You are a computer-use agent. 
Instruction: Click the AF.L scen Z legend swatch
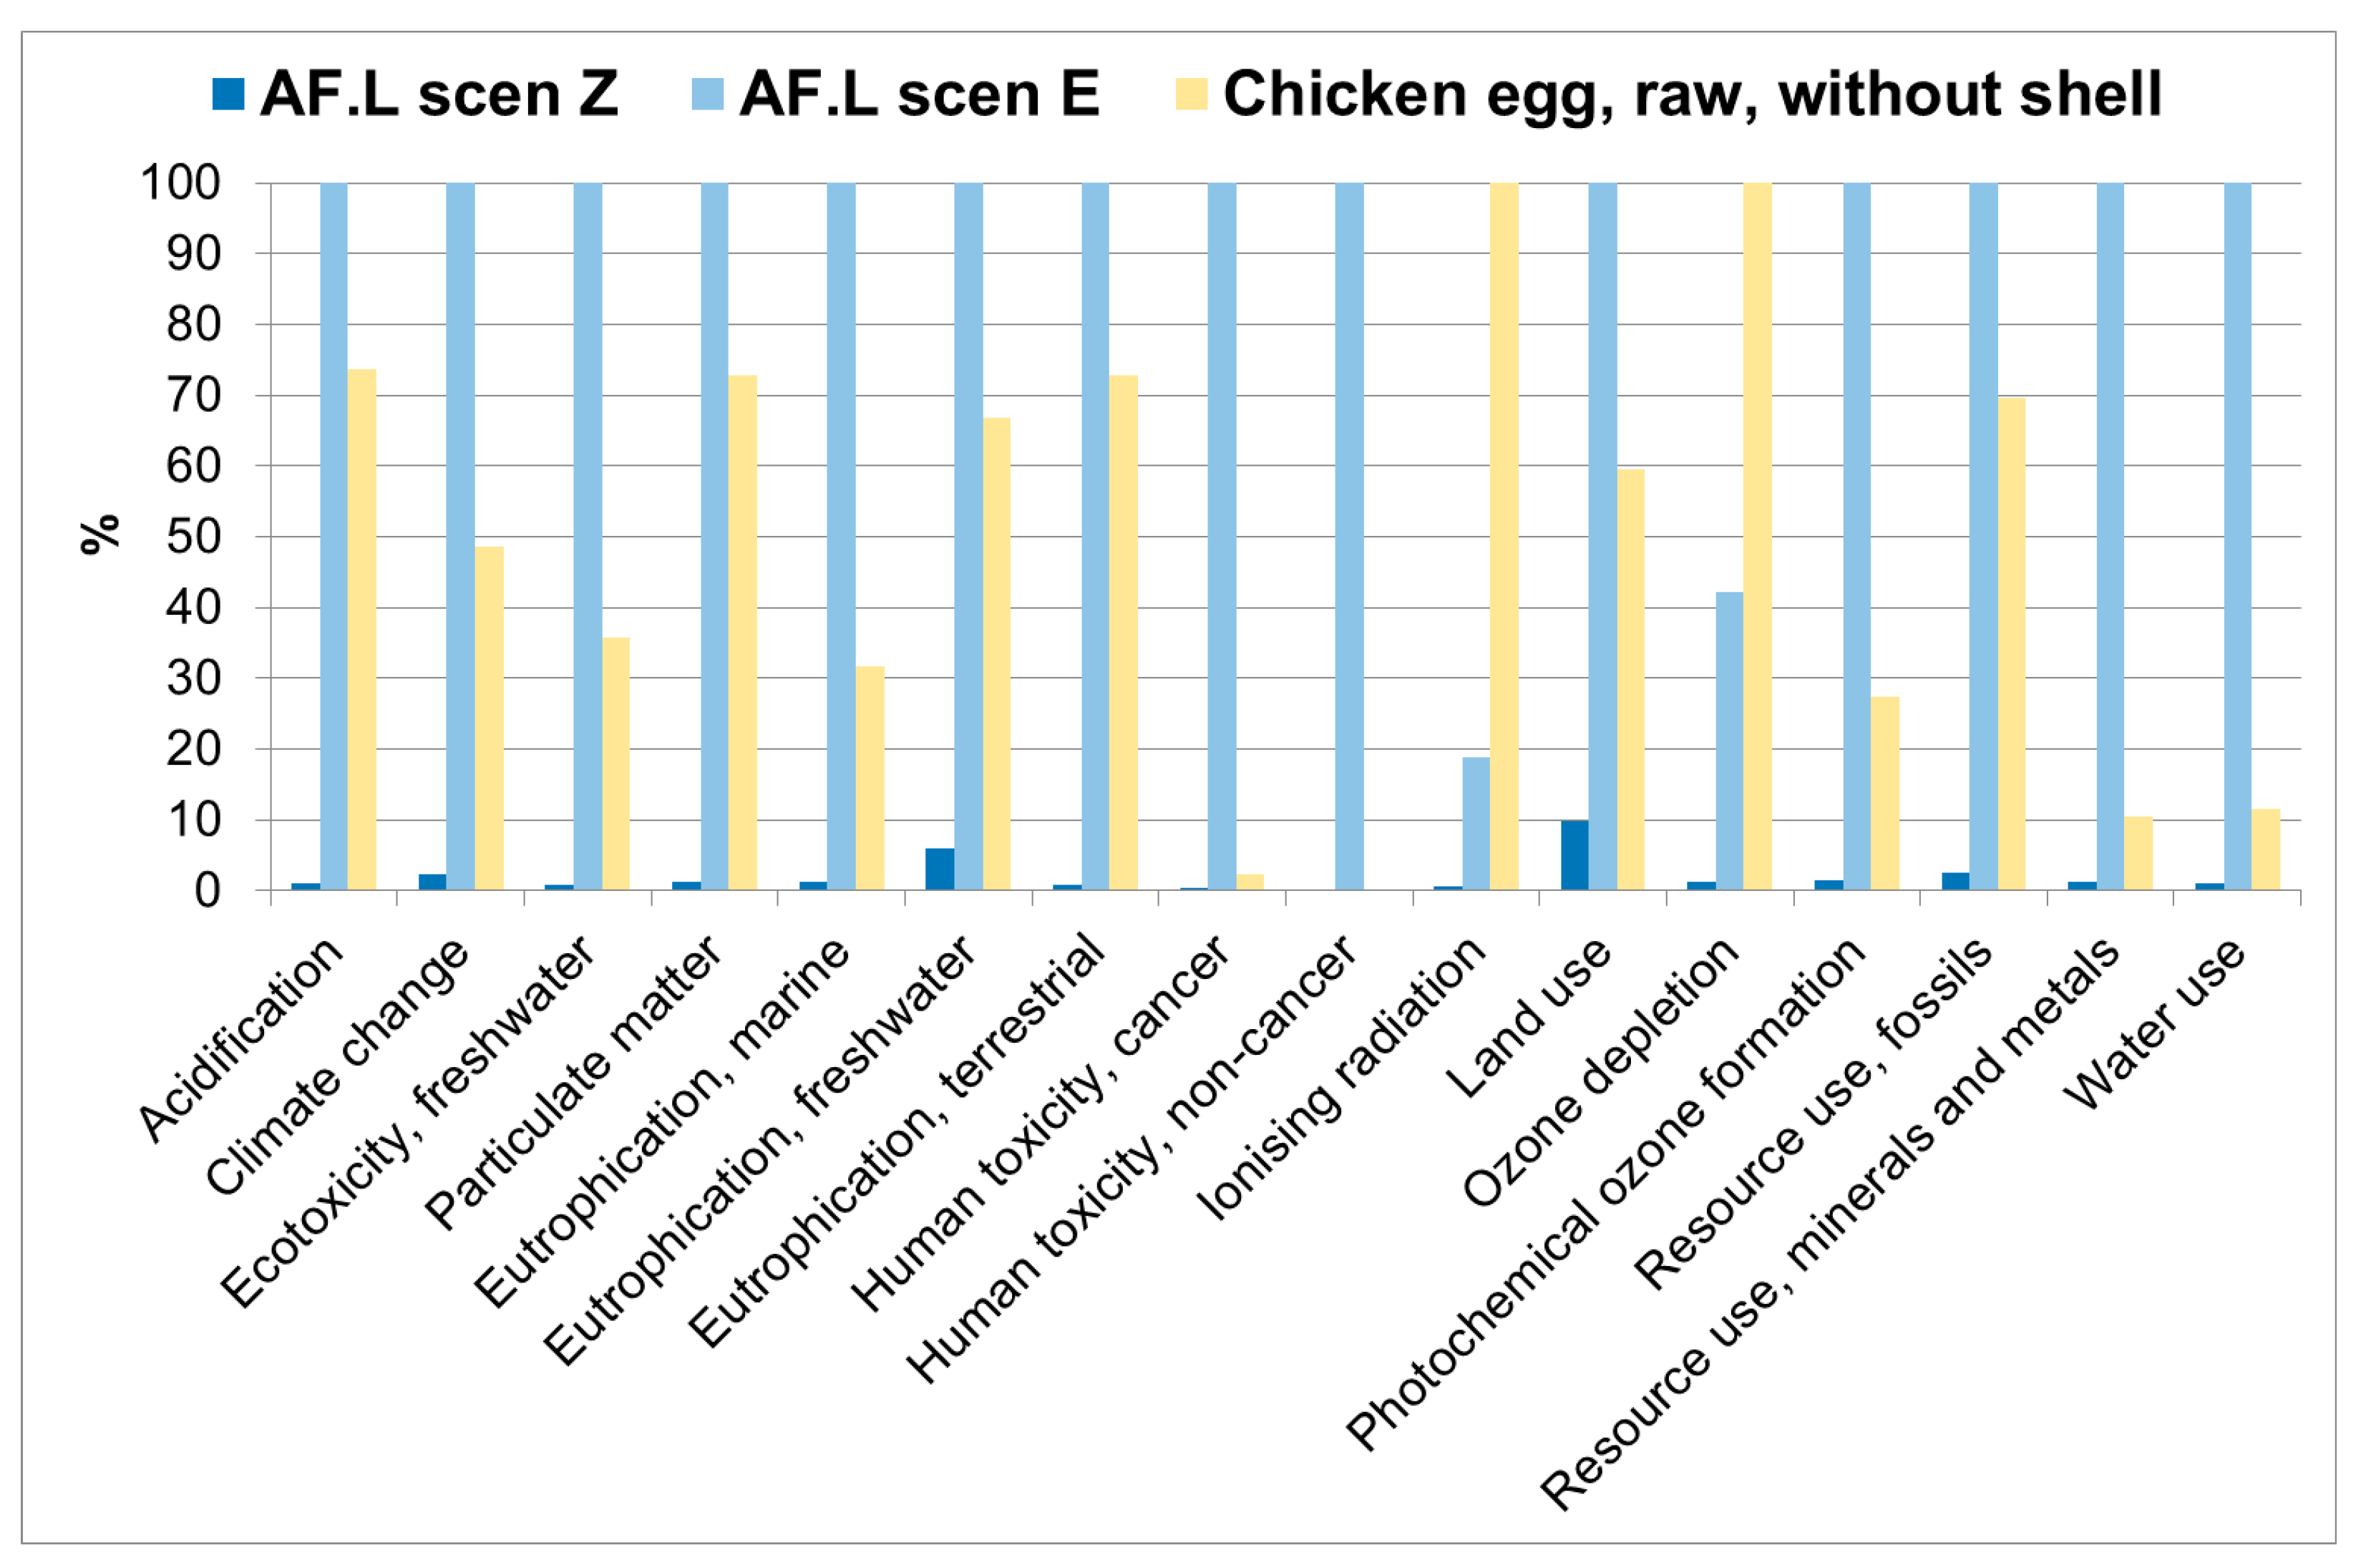tap(228, 94)
